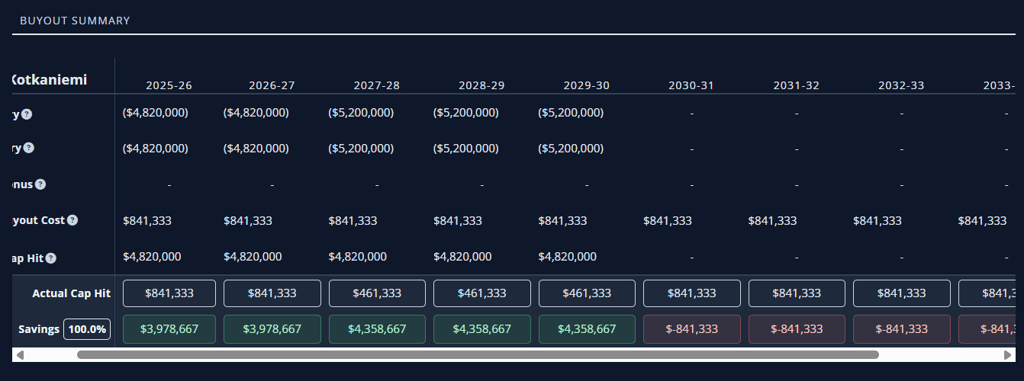Click help icon beside second salary row
Viewport: 1024px width, 381px height.
tap(29, 148)
